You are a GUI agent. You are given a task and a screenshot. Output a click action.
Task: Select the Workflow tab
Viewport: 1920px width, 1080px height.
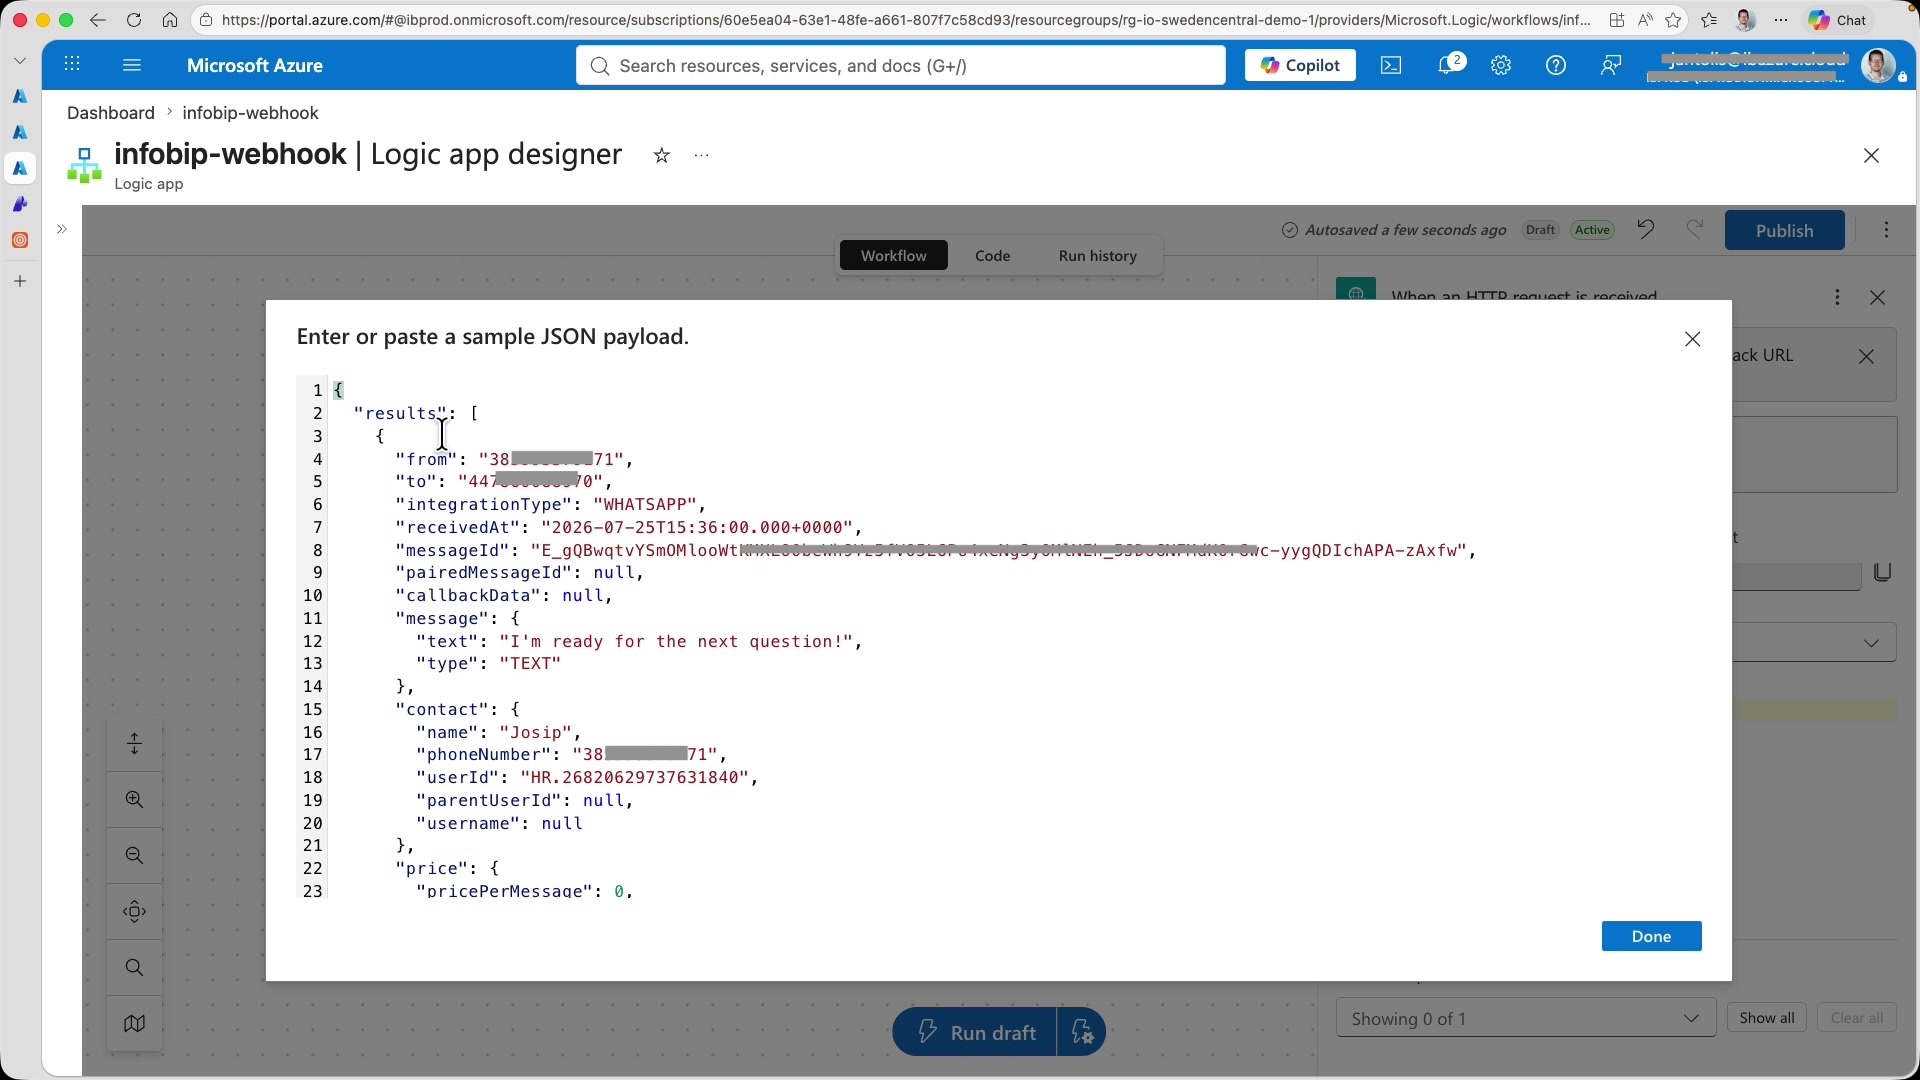[x=894, y=255]
